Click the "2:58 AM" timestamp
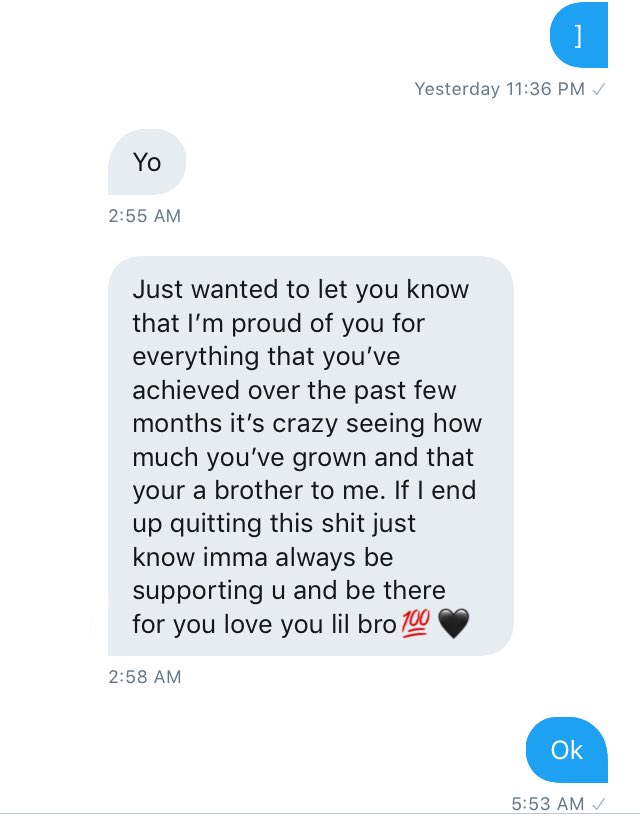Viewport: 640px width, 819px height. point(144,677)
